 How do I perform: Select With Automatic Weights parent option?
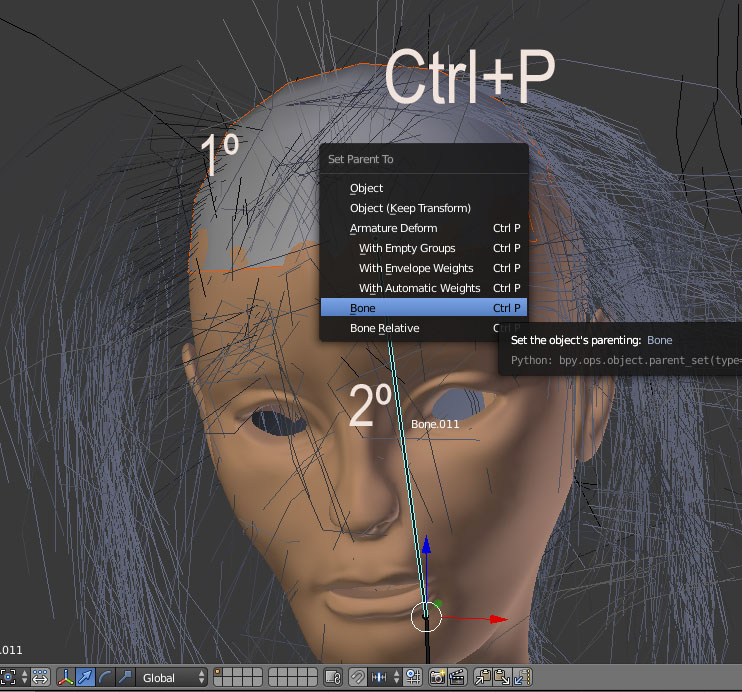click(x=420, y=288)
